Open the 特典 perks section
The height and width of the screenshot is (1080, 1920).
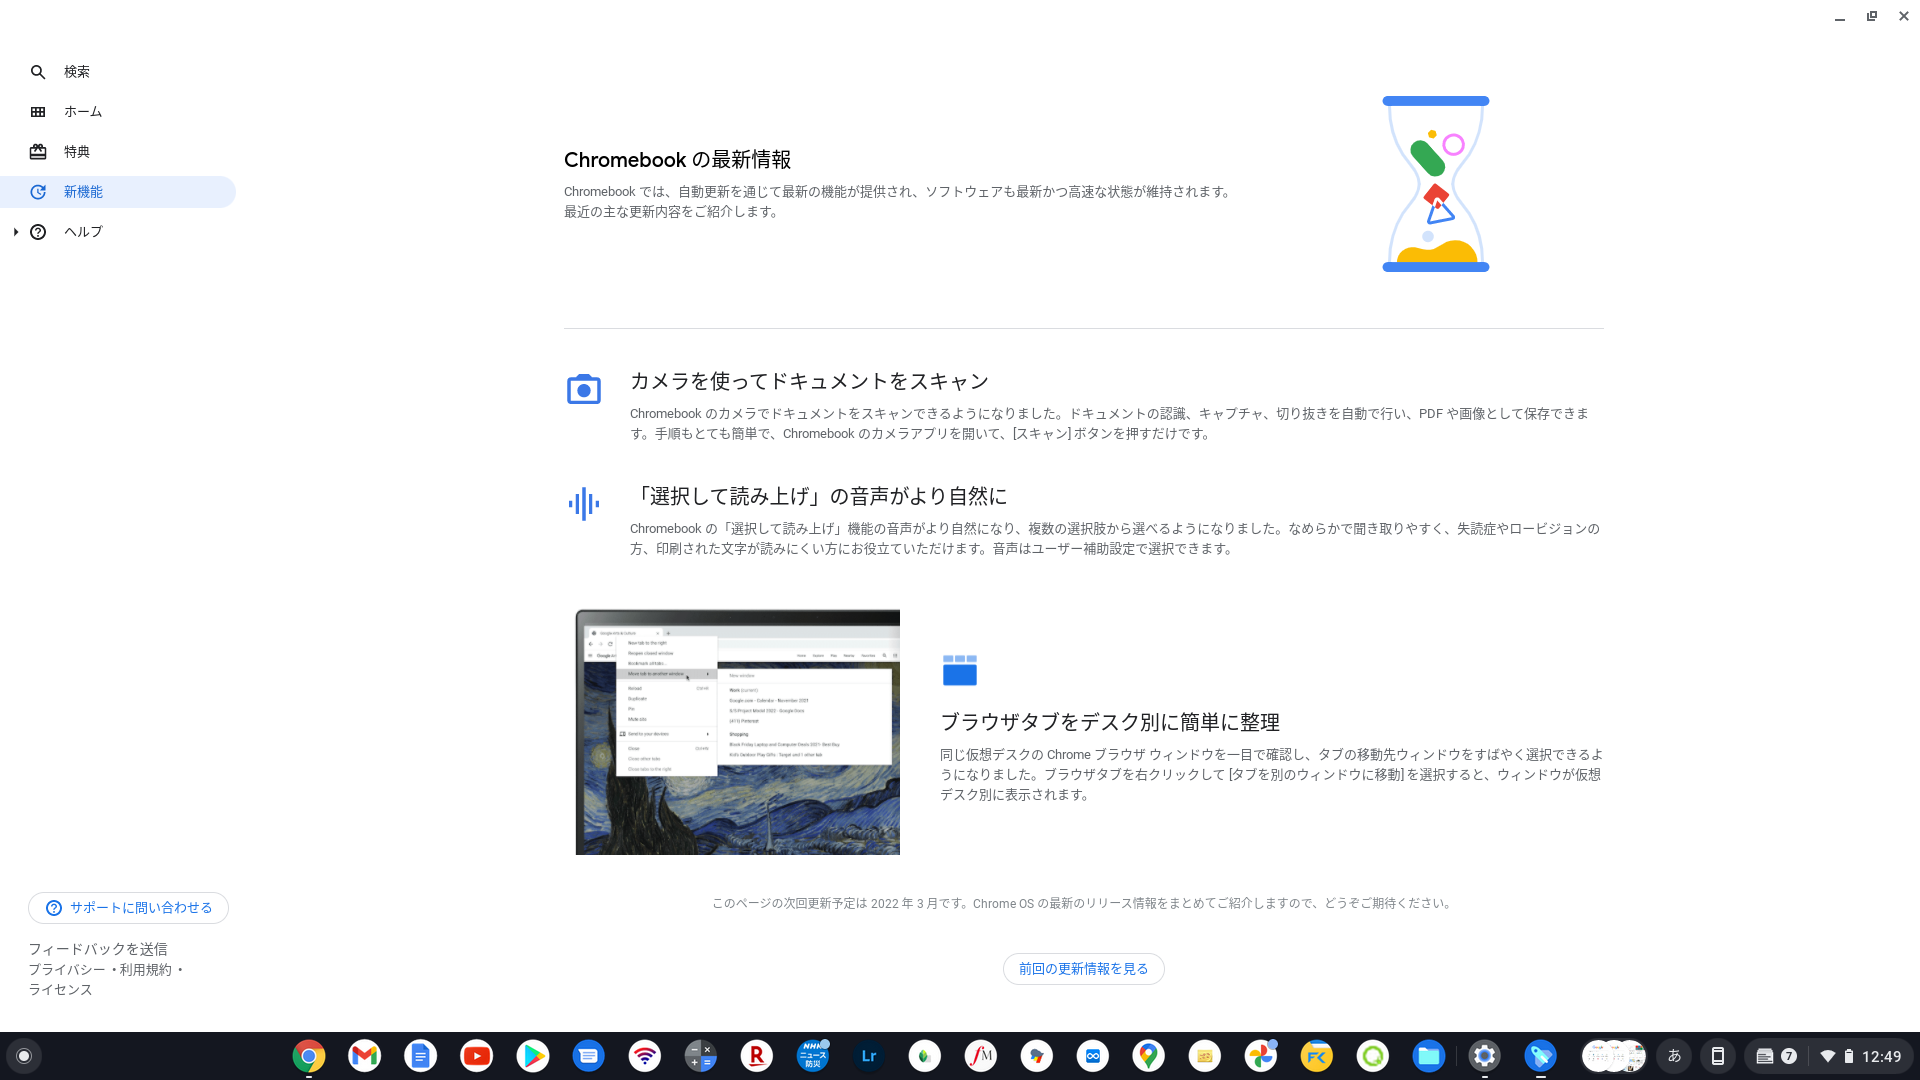tap(118, 152)
